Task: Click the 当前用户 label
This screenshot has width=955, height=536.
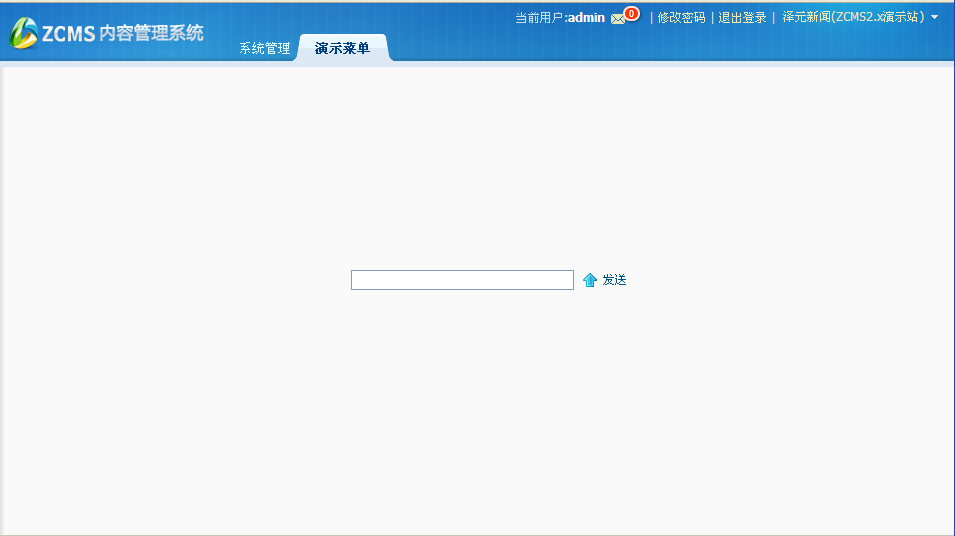Action: 539,17
